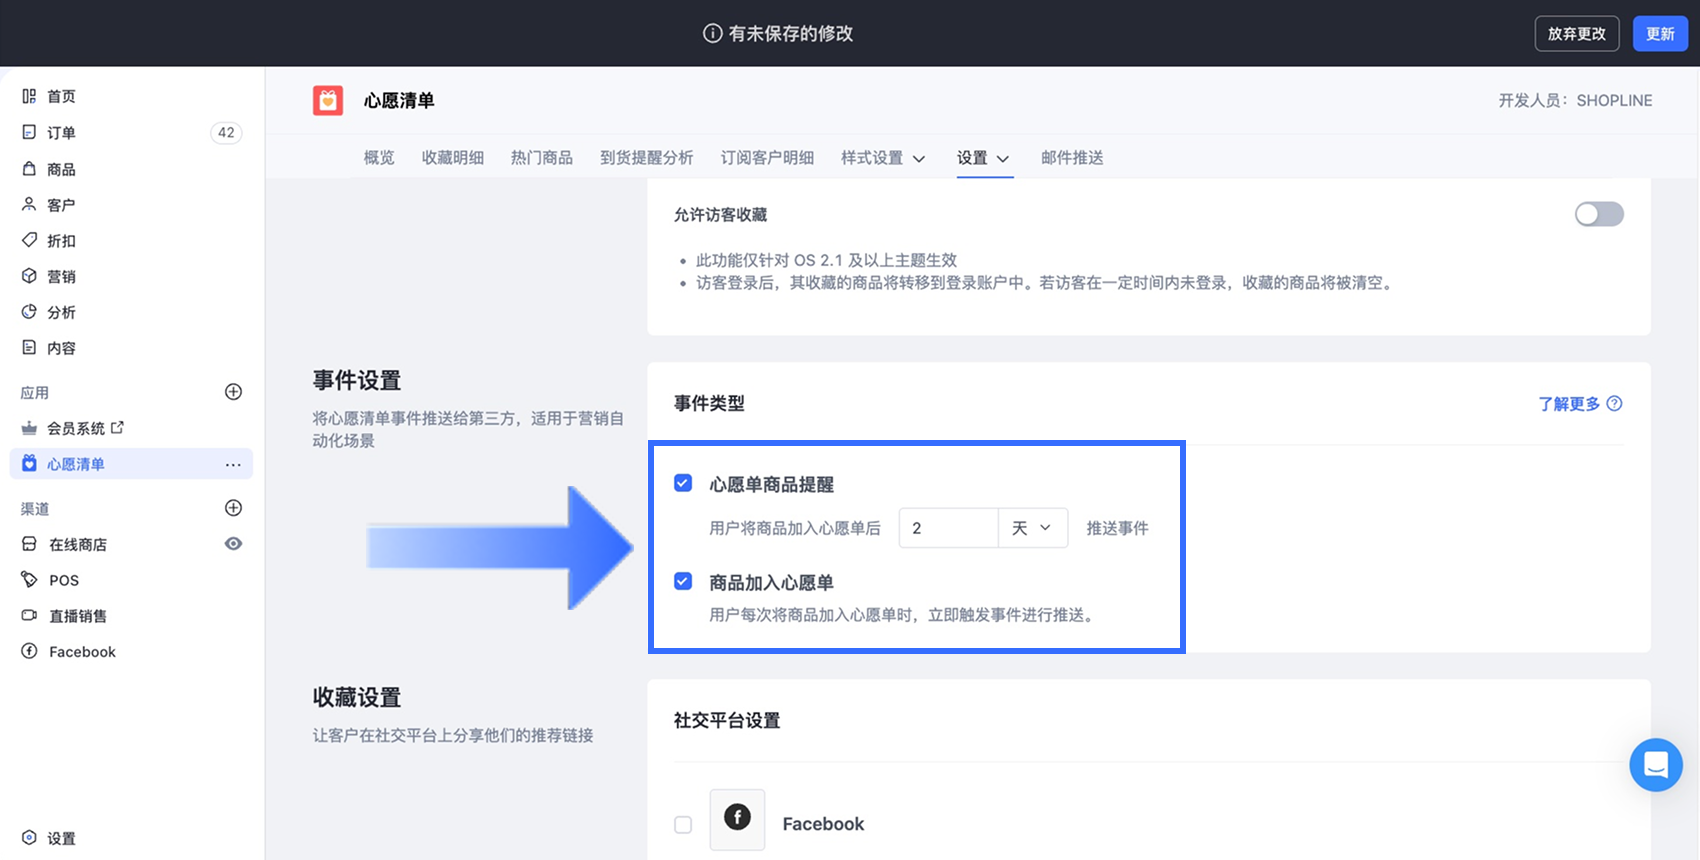Click the 了解更多 question mark icon
Image resolution: width=1700 pixels, height=860 pixels.
click(1614, 404)
